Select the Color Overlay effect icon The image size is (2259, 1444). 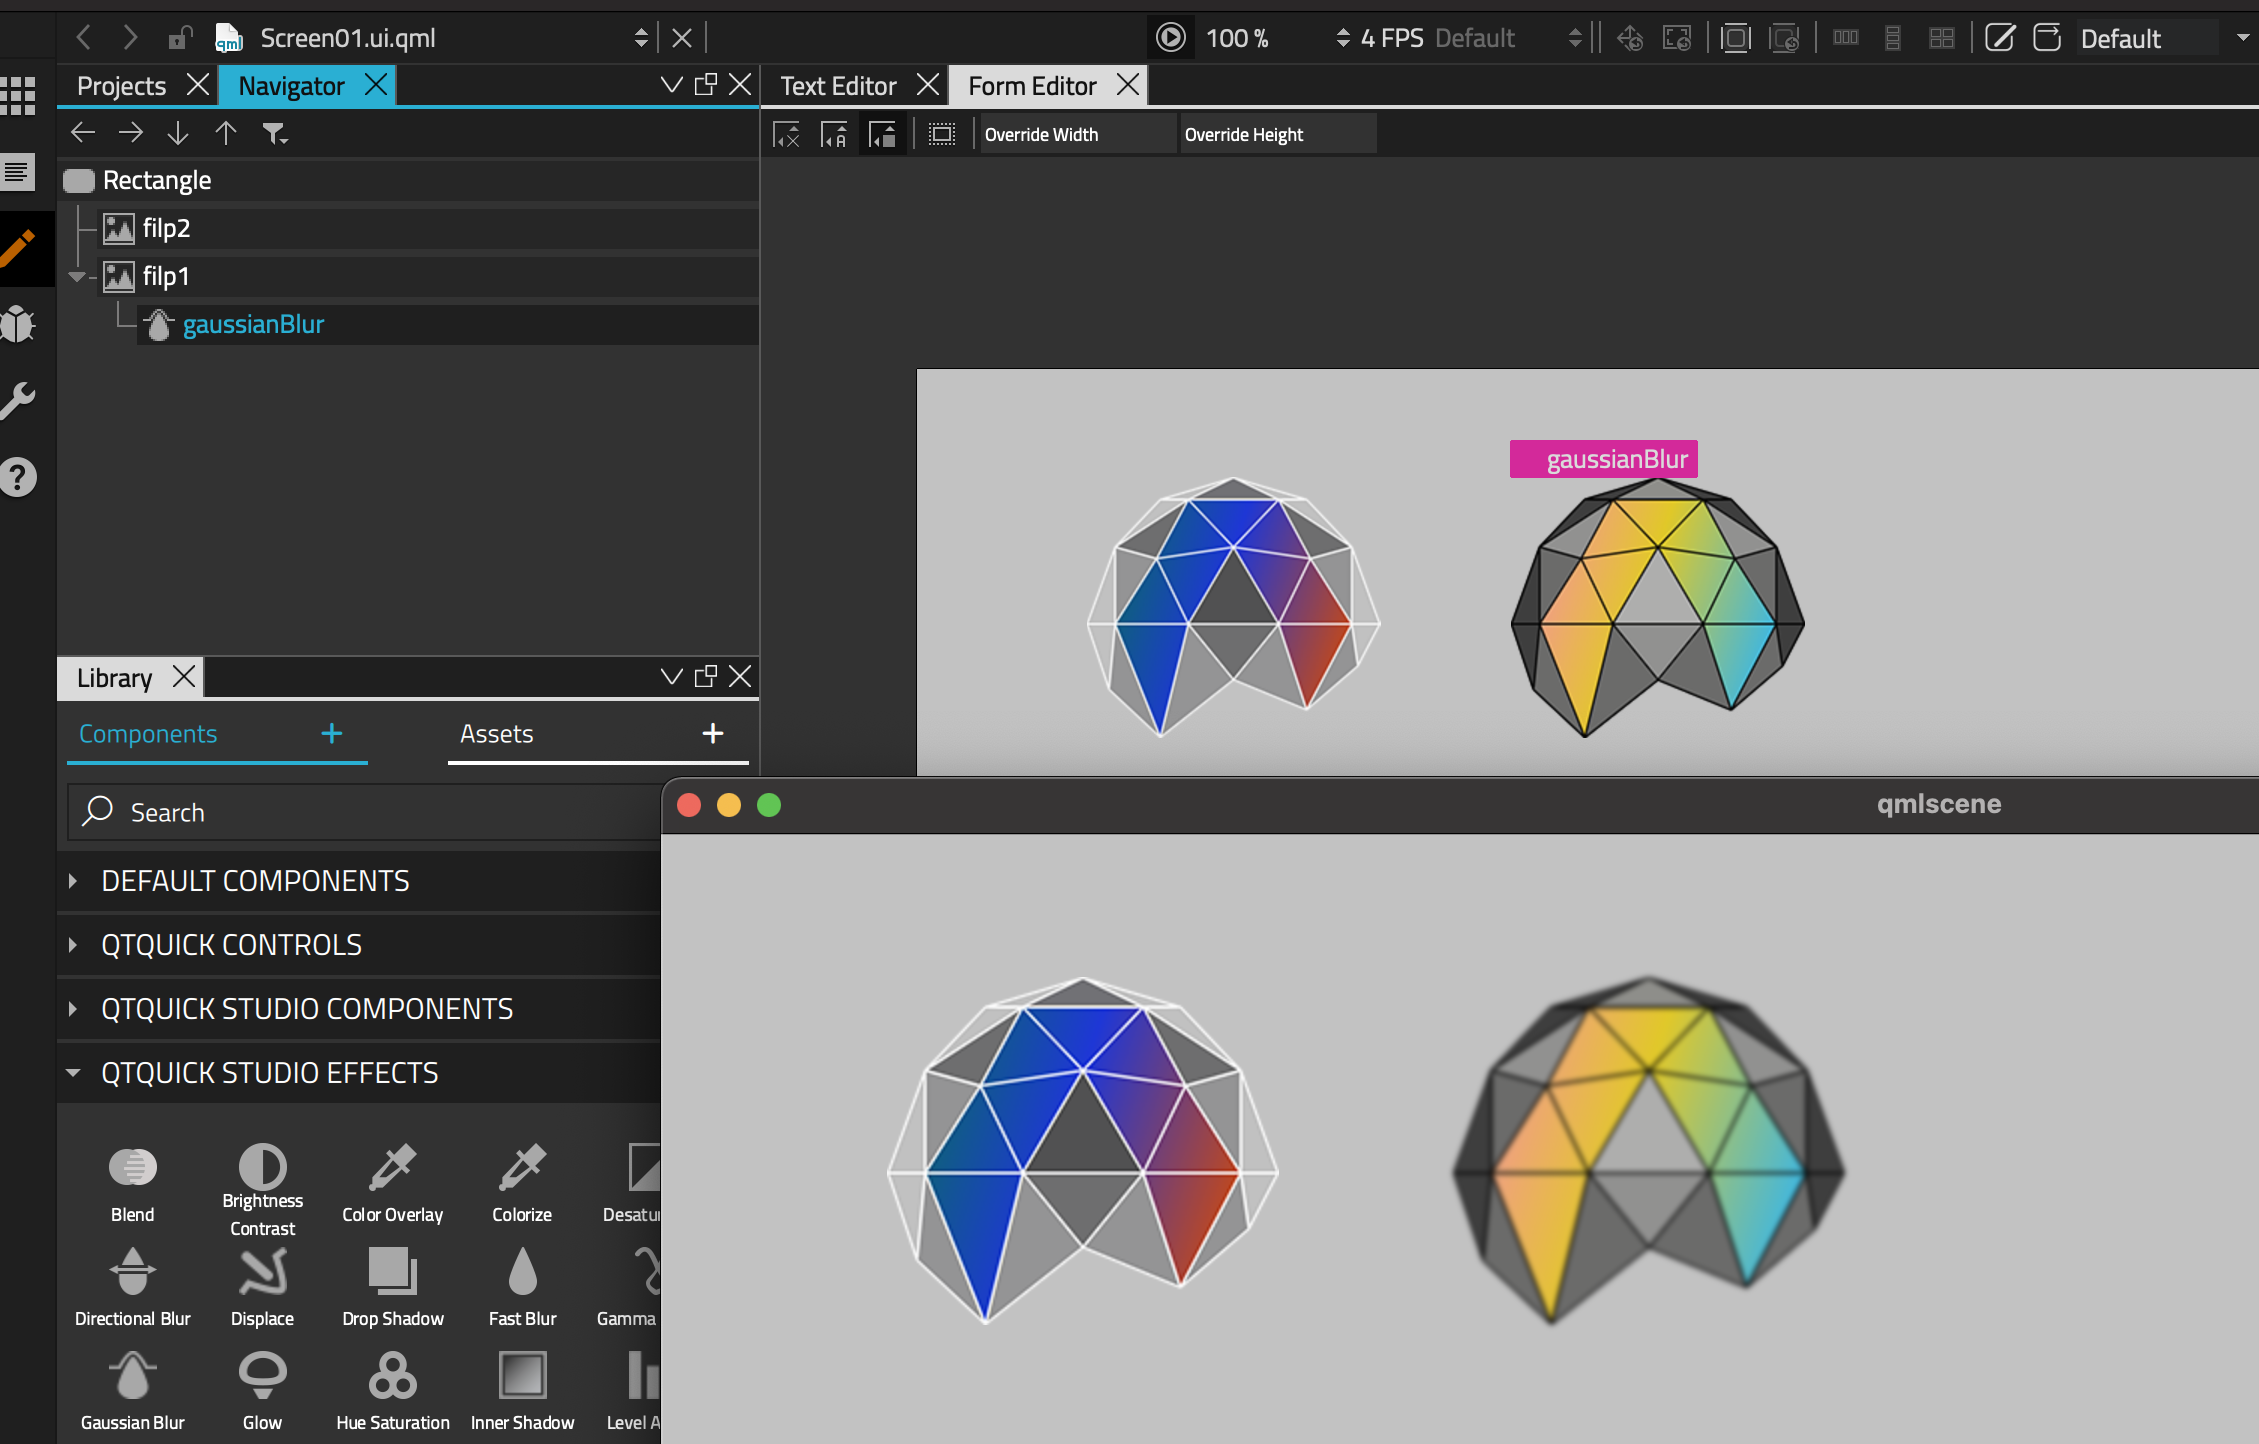tap(392, 1168)
